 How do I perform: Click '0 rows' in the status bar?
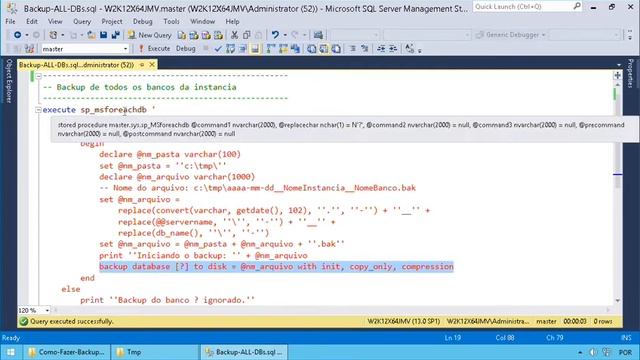tap(603, 322)
